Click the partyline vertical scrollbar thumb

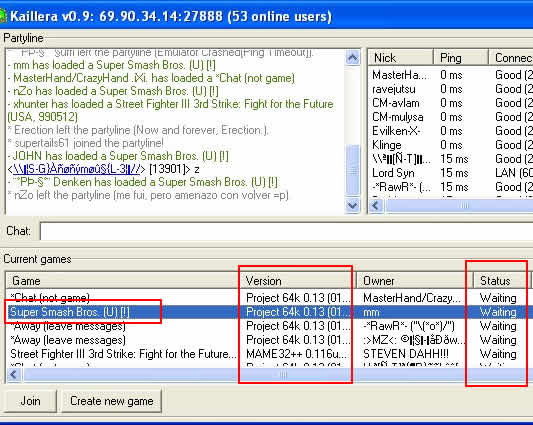[x=353, y=170]
